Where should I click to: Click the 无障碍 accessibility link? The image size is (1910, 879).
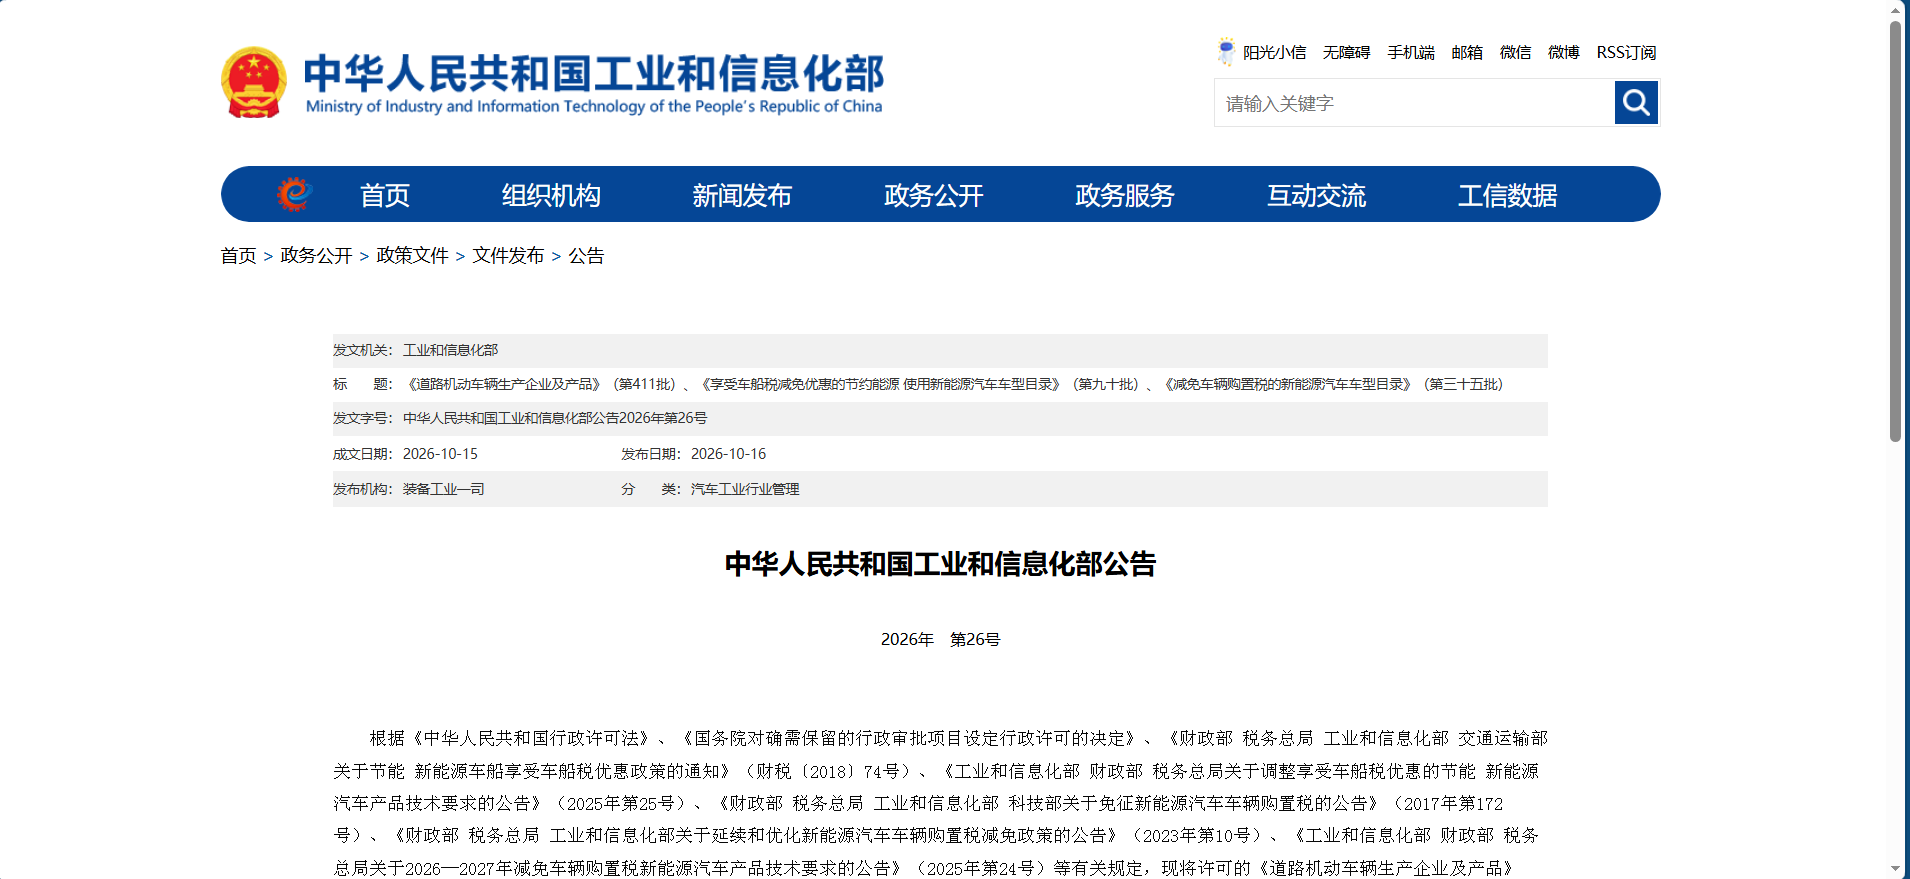[1347, 52]
